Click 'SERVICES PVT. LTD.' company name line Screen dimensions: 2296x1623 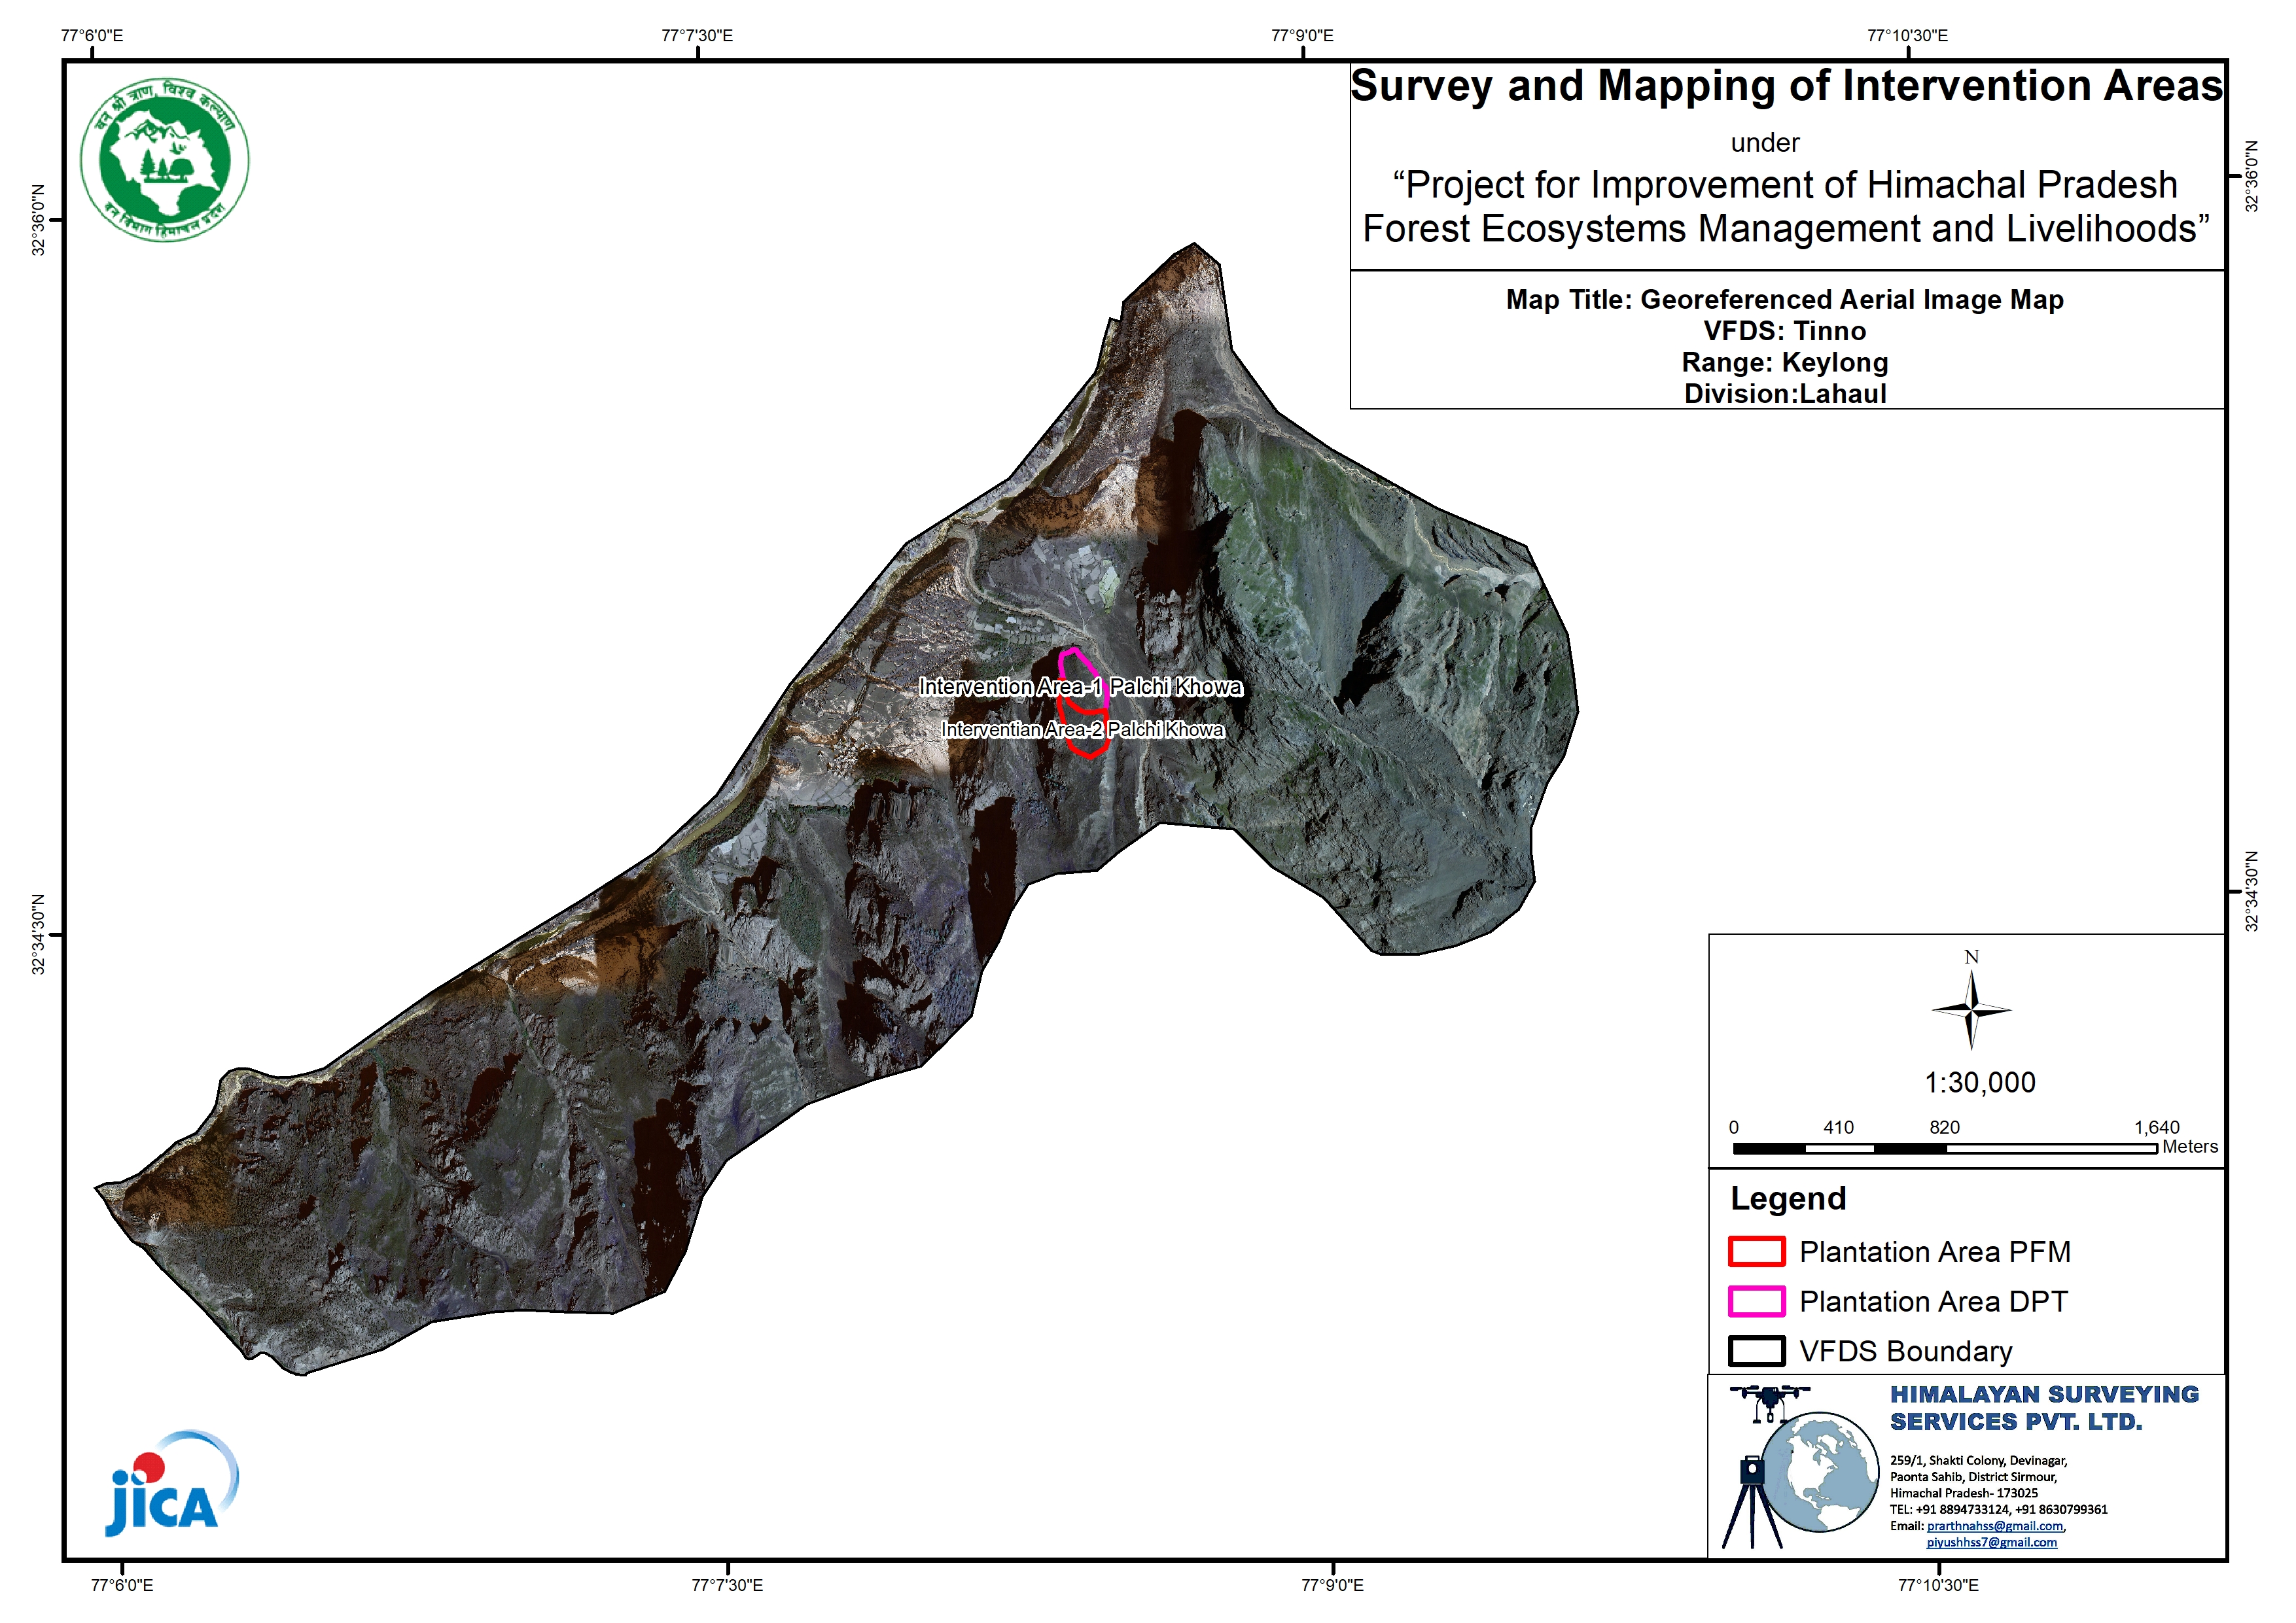pyautogui.click(x=2016, y=1422)
